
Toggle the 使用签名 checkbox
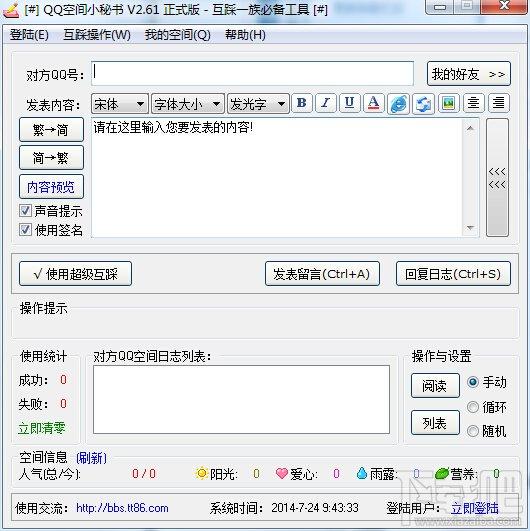click(25, 230)
